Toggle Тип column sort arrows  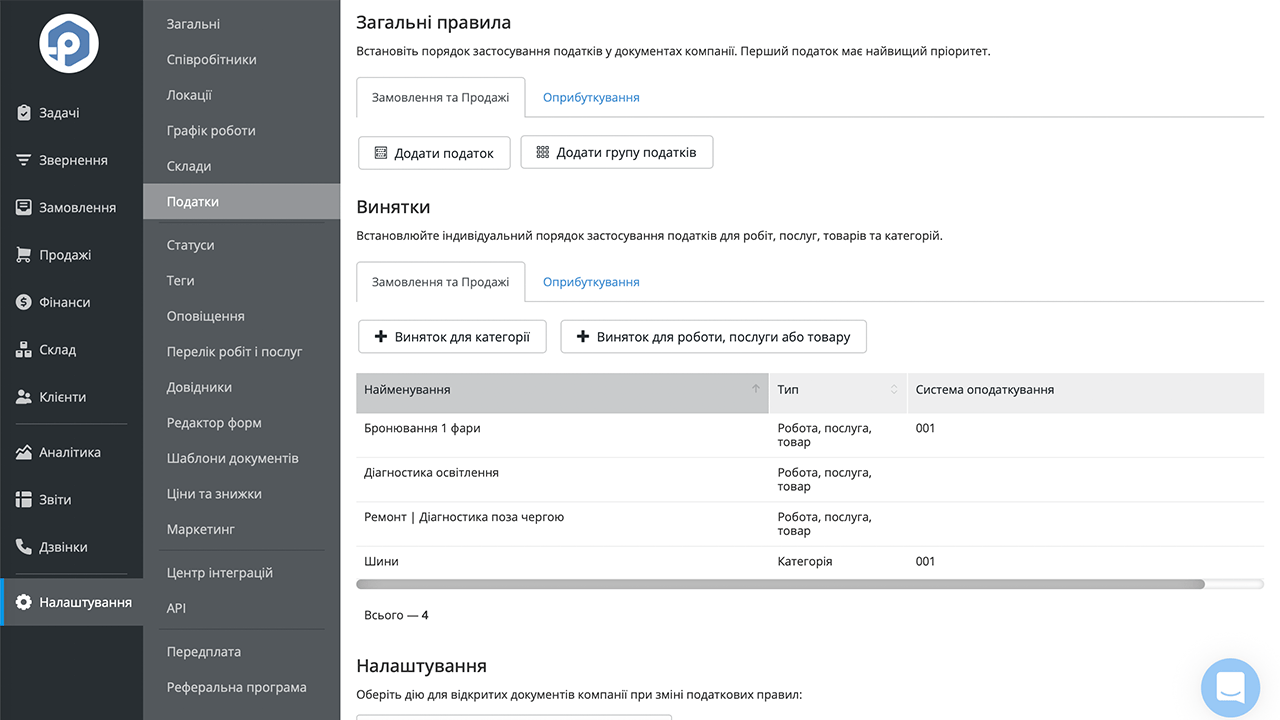point(894,390)
